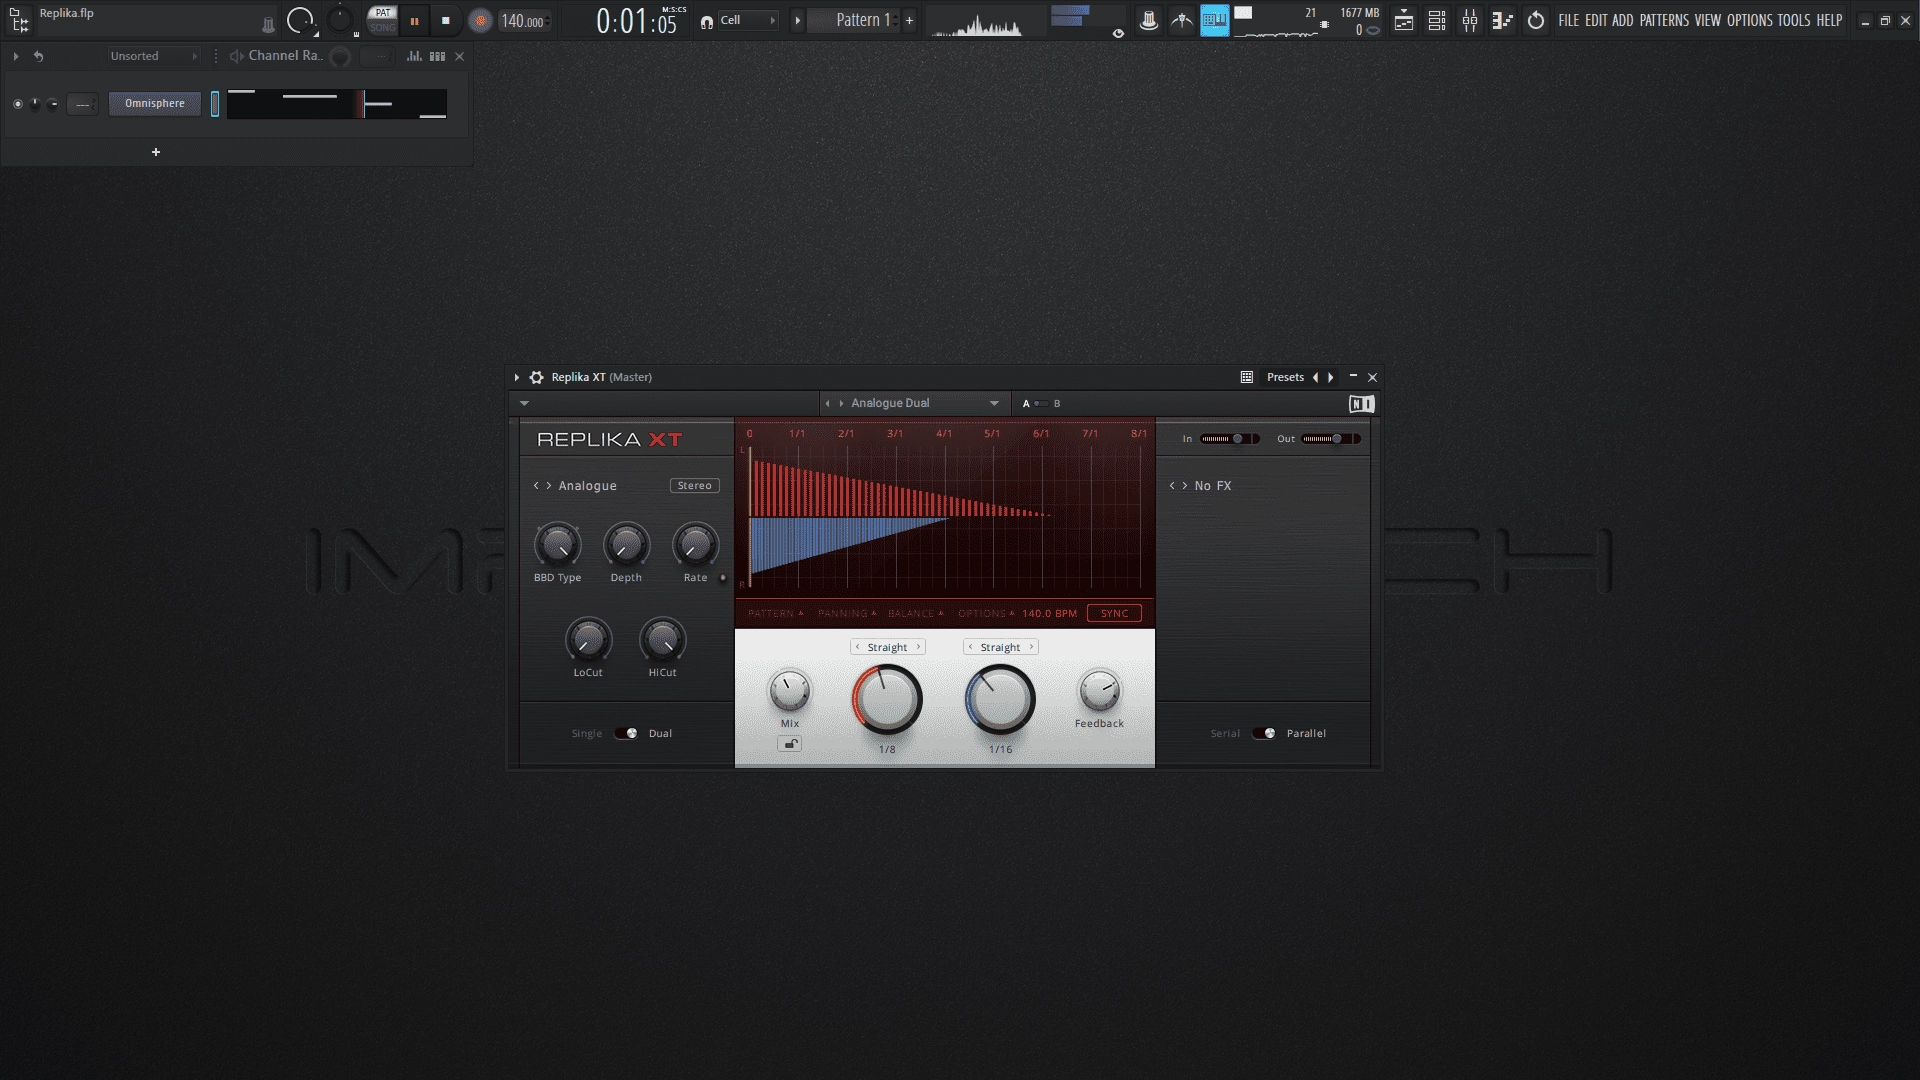Click the undo history circular arrow icon
The width and height of the screenshot is (1920, 1080).
[1536, 20]
